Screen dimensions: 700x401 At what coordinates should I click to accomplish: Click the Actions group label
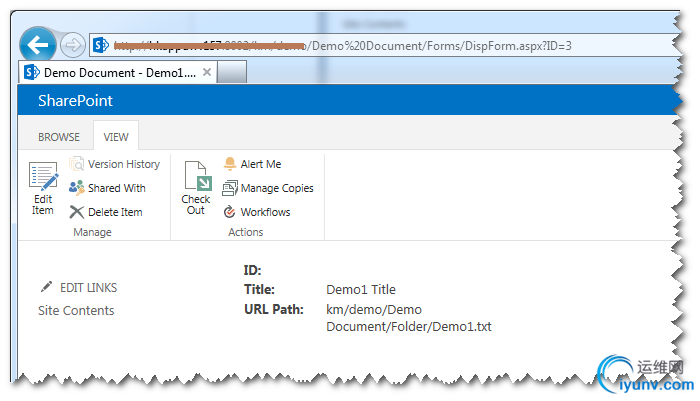tap(246, 232)
